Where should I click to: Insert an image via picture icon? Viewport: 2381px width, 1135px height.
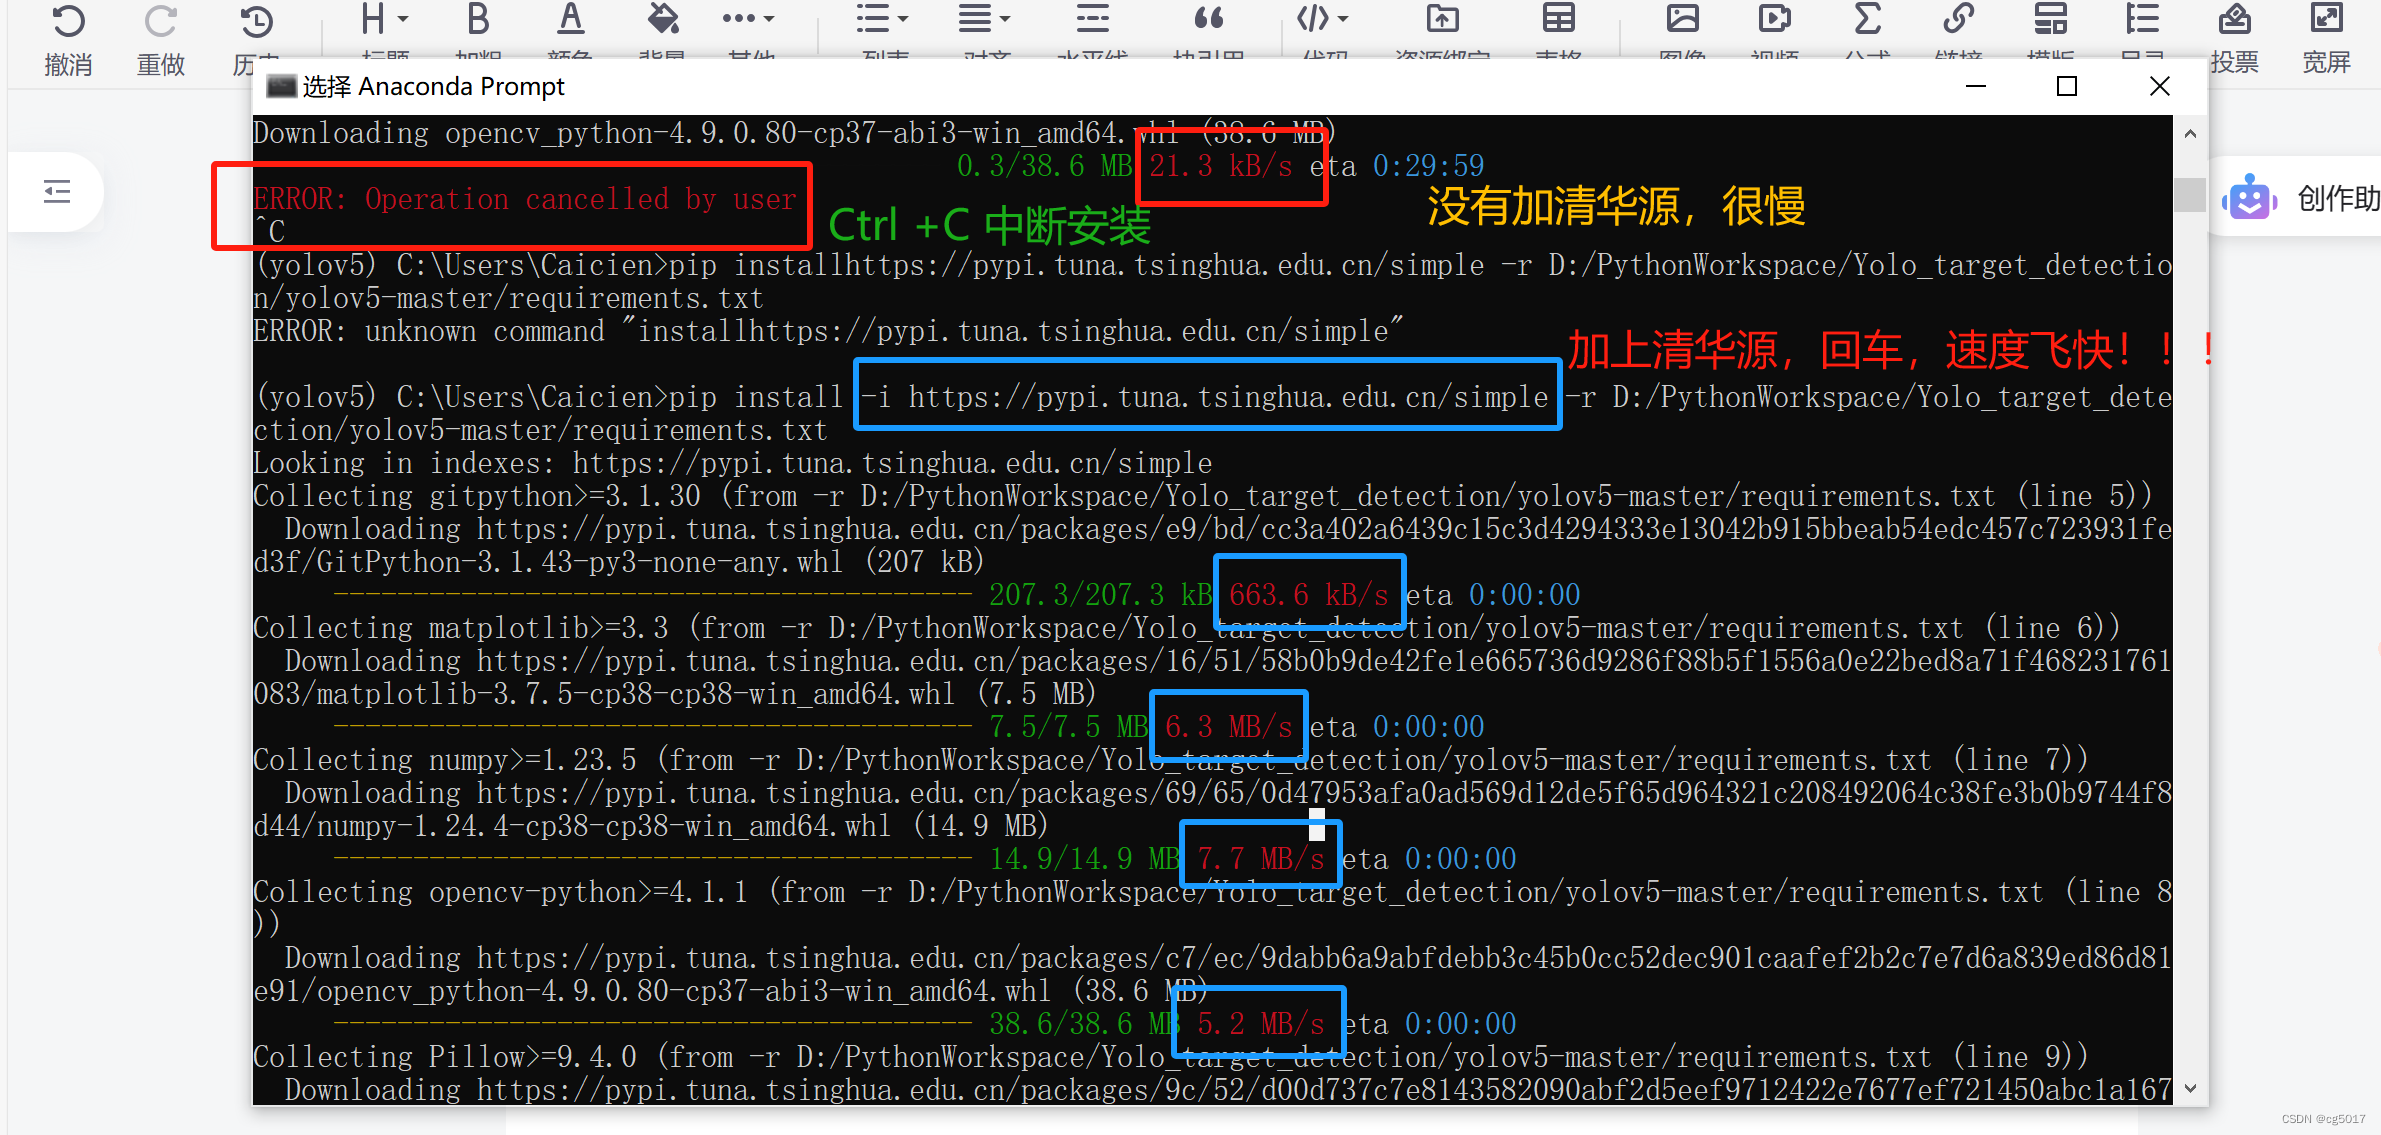pos(1682,19)
